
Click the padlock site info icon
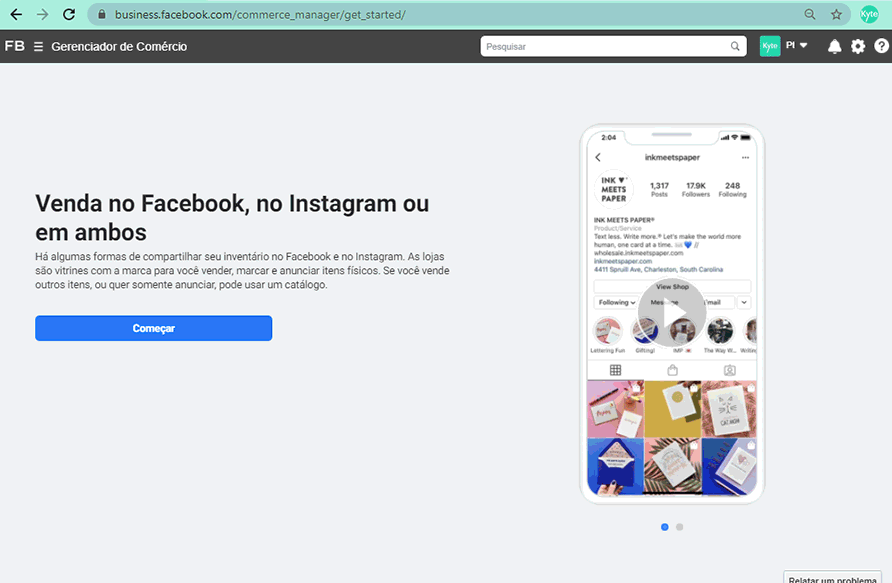(102, 14)
